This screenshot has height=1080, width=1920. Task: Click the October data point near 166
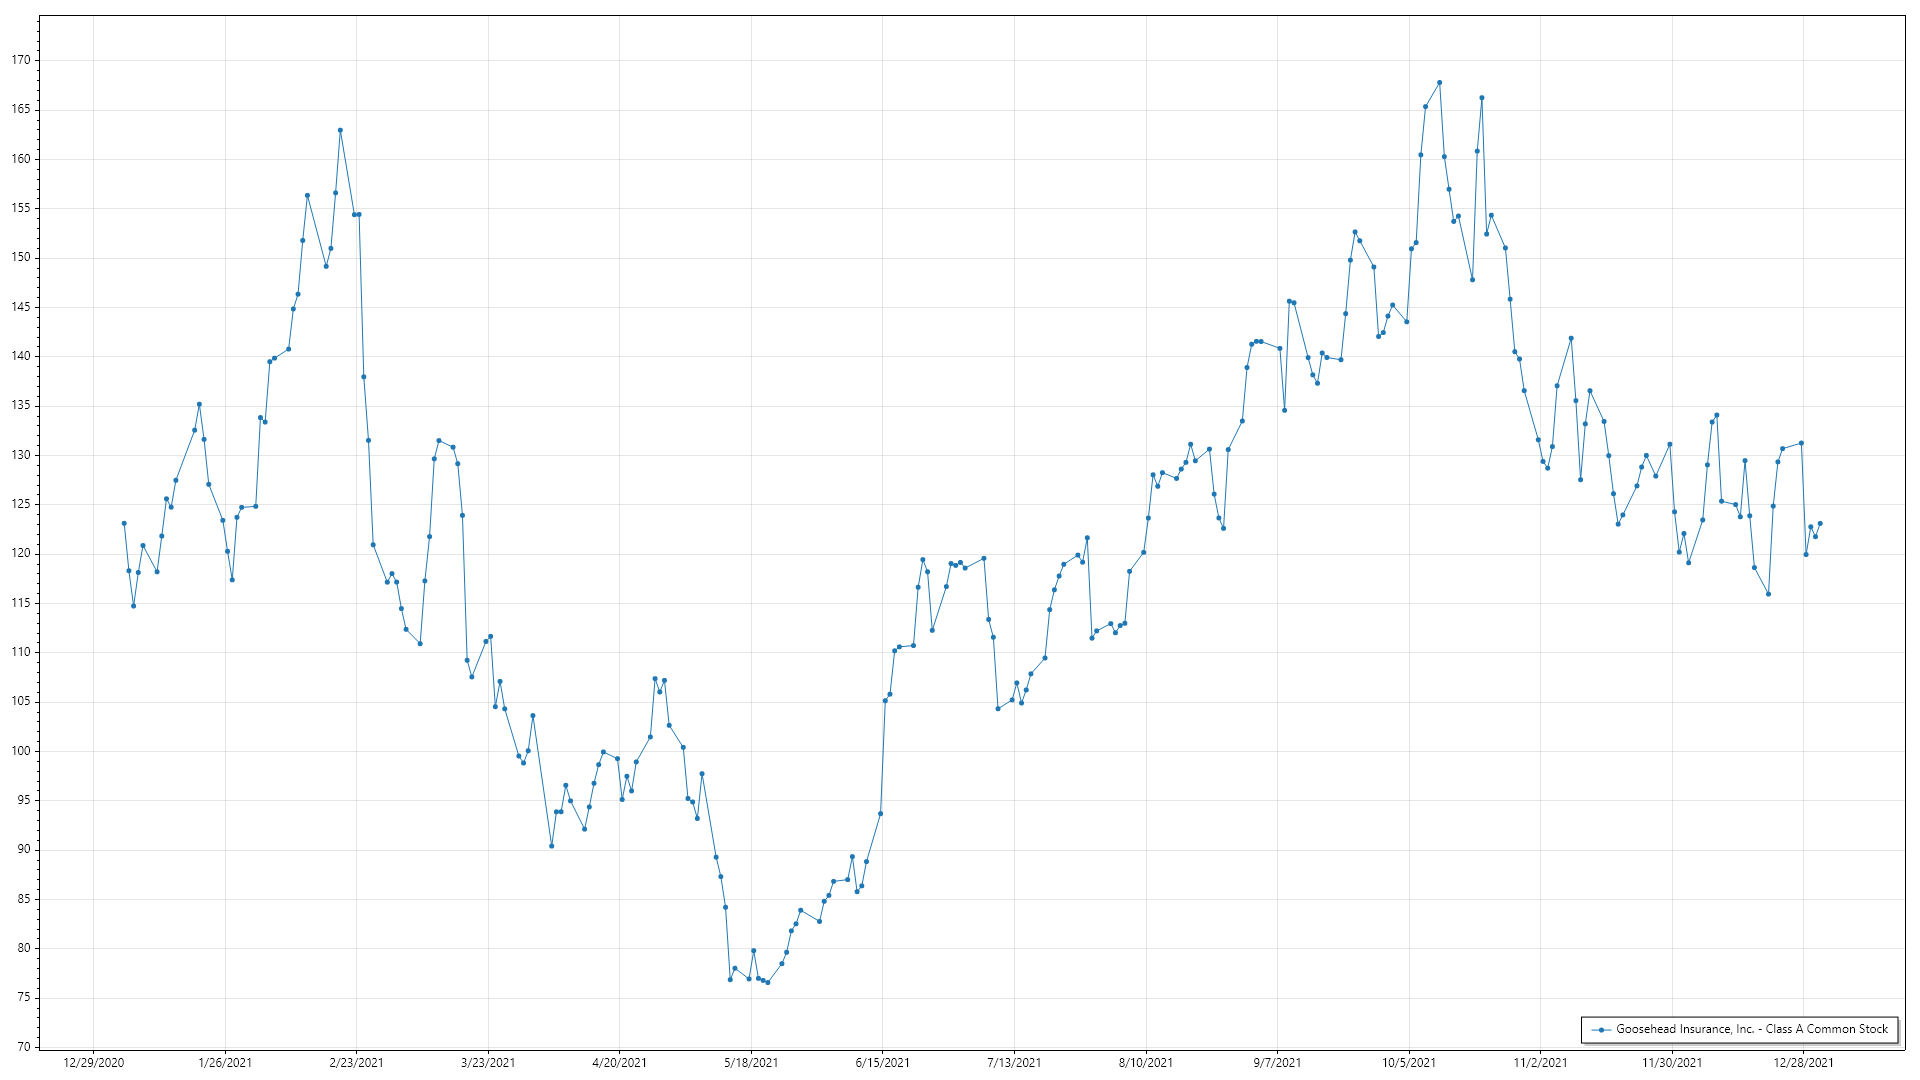point(1481,98)
